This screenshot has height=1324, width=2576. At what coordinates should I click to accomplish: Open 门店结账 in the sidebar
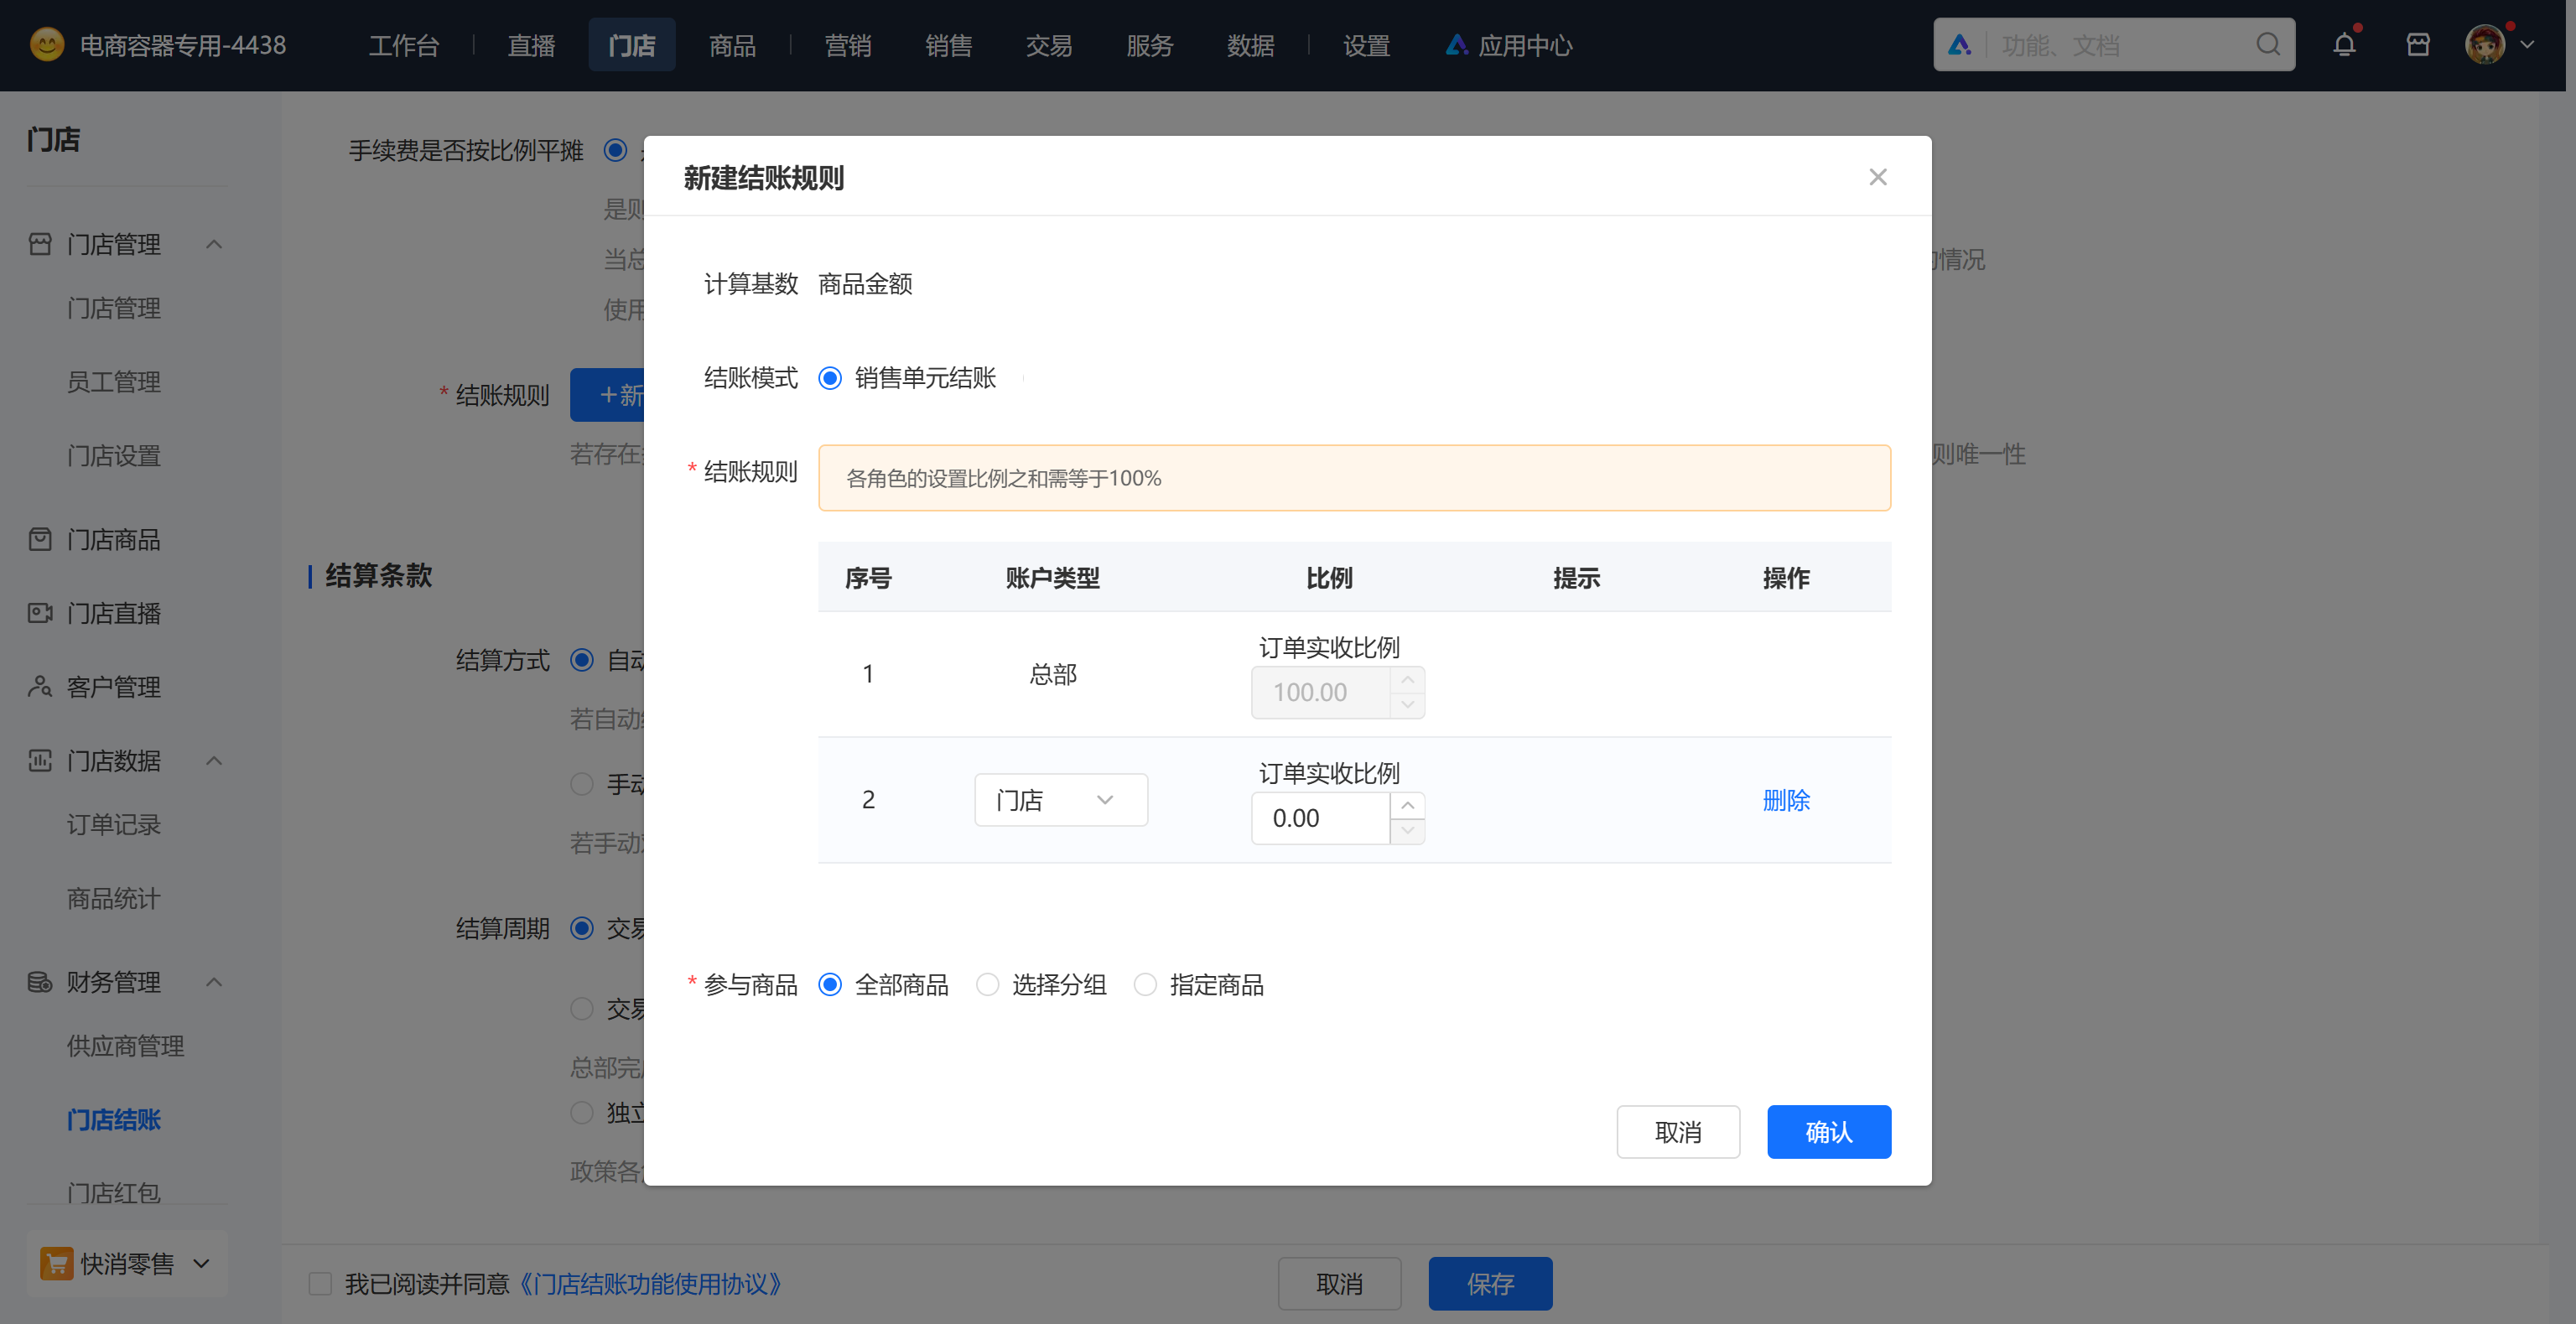pyautogui.click(x=114, y=1120)
